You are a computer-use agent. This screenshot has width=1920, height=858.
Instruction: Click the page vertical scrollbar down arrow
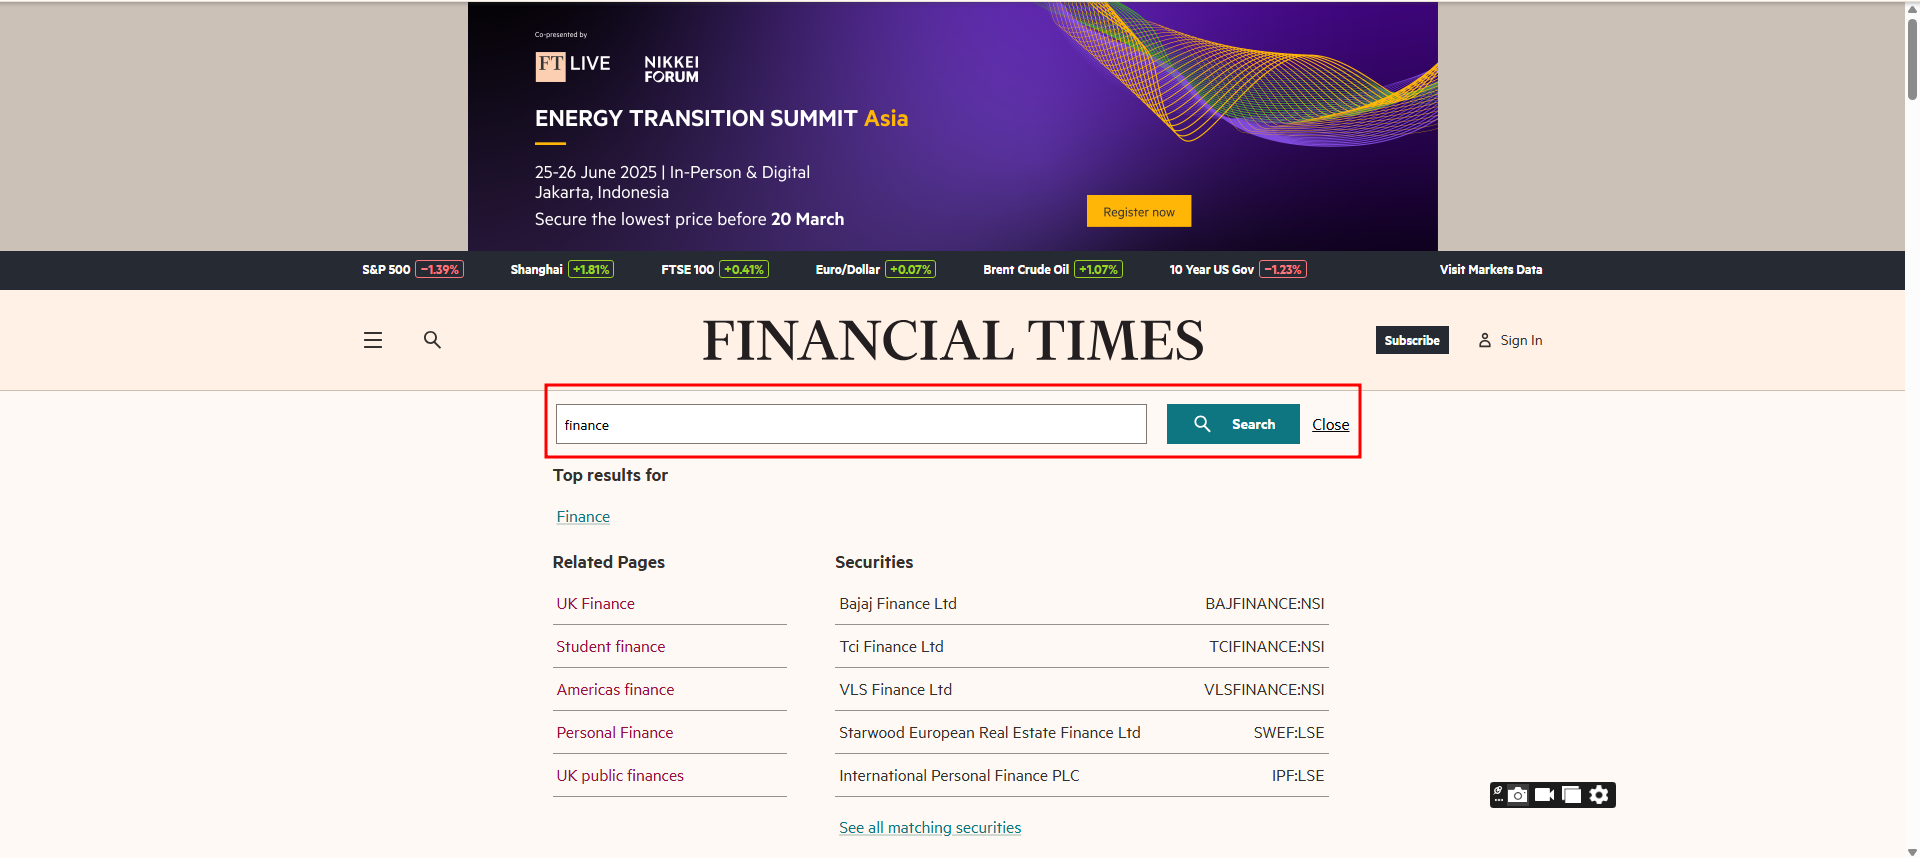pyautogui.click(x=1912, y=851)
